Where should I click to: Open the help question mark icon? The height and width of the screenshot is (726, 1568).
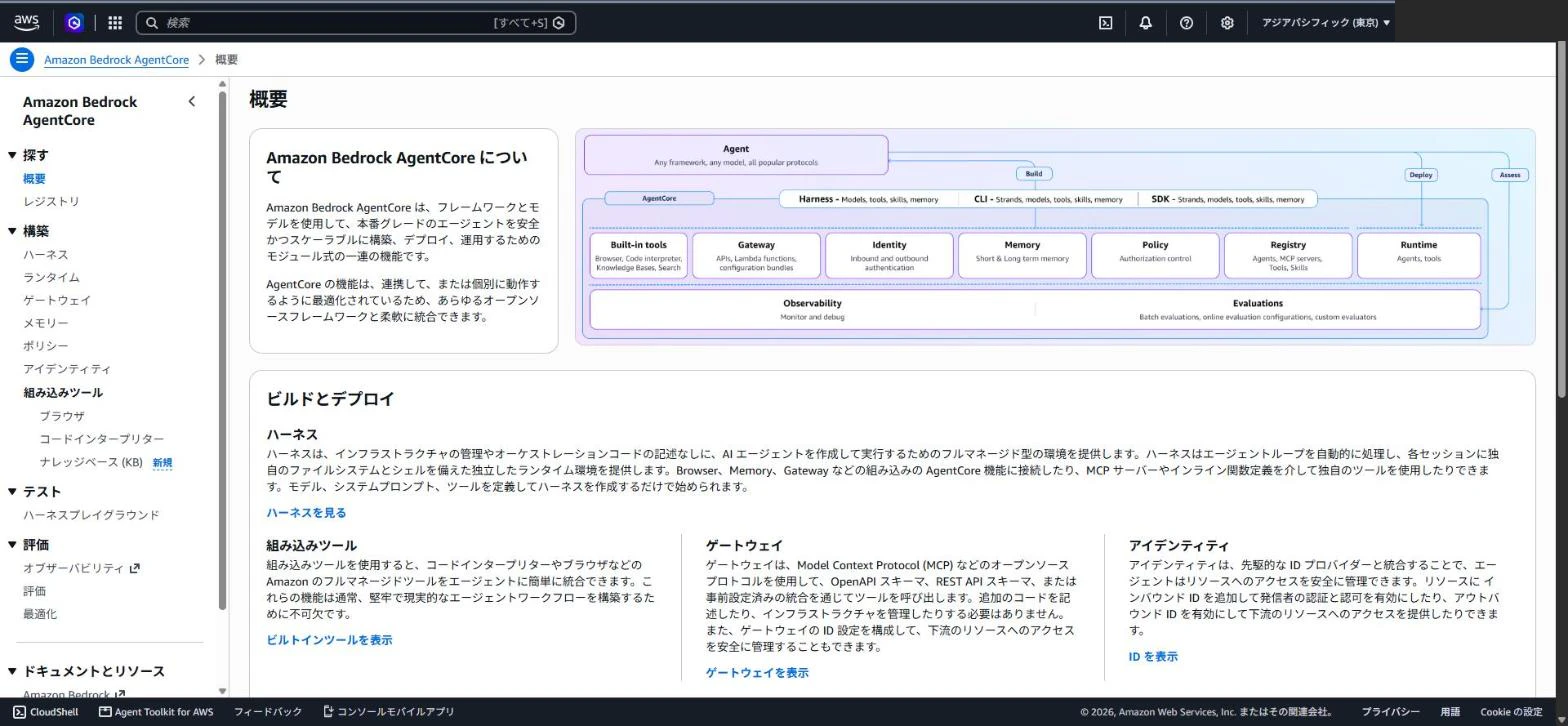pos(1186,22)
